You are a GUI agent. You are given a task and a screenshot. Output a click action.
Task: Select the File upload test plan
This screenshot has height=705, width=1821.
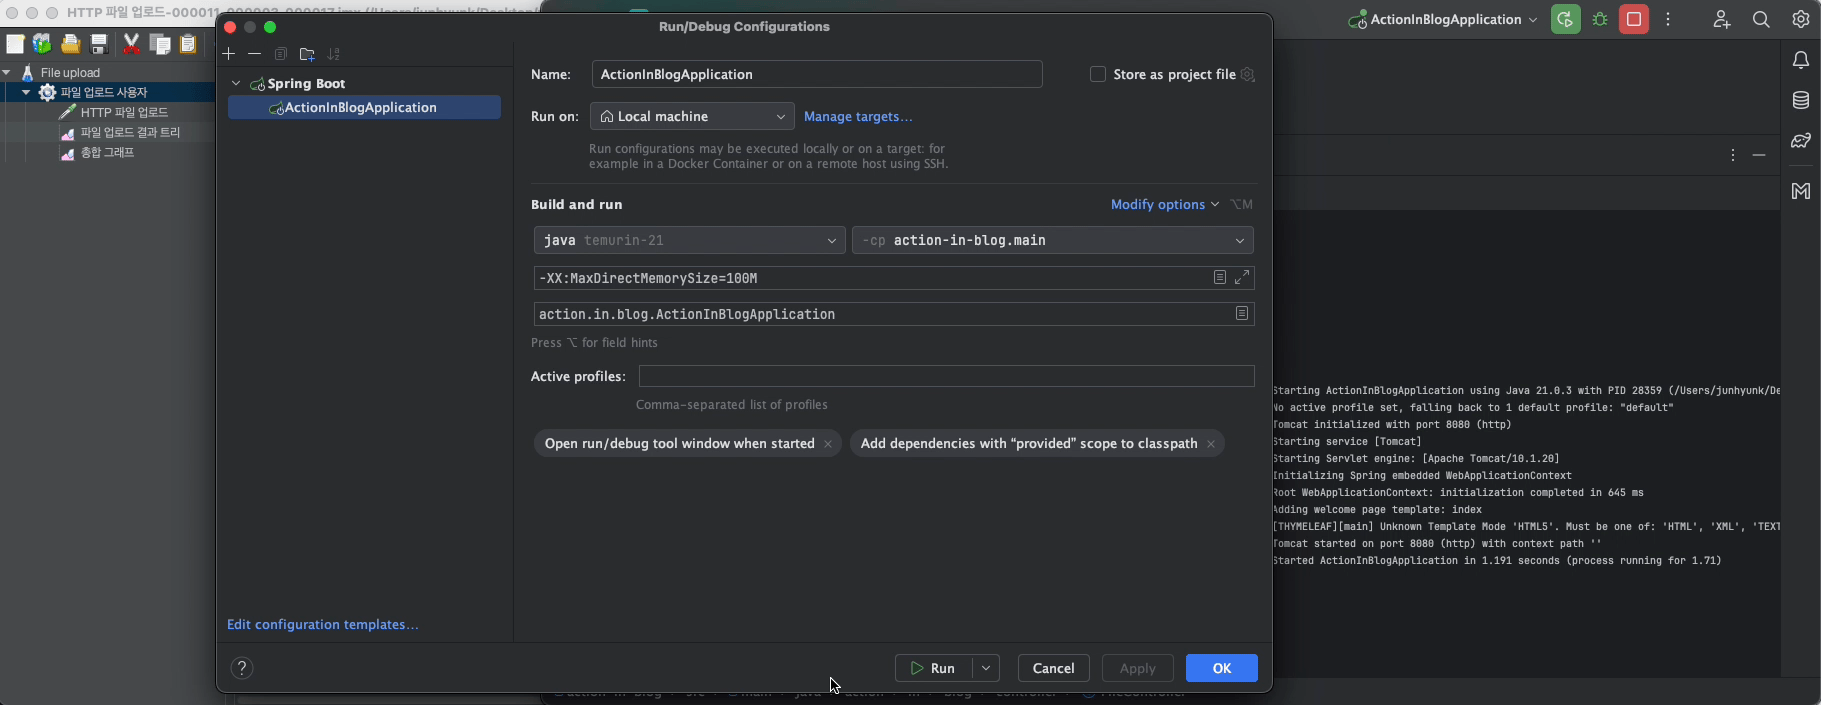pyautogui.click(x=70, y=72)
